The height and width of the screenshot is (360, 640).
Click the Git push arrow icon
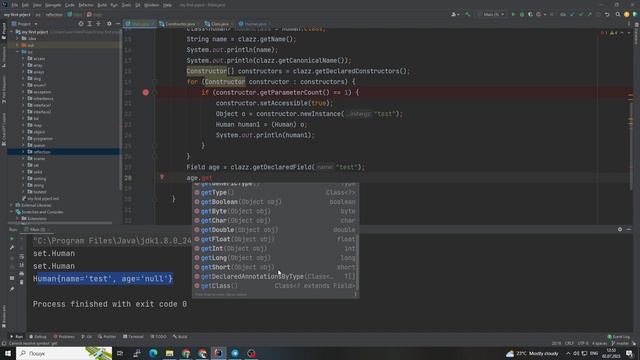[x=589, y=14]
